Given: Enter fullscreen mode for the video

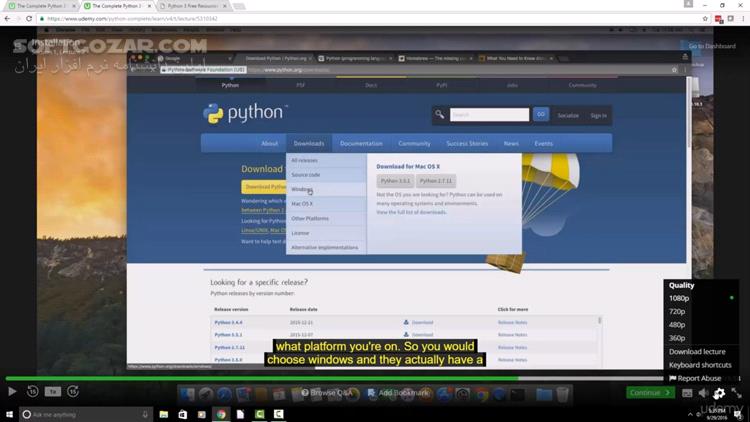Looking at the screenshot, I should pos(736,393).
